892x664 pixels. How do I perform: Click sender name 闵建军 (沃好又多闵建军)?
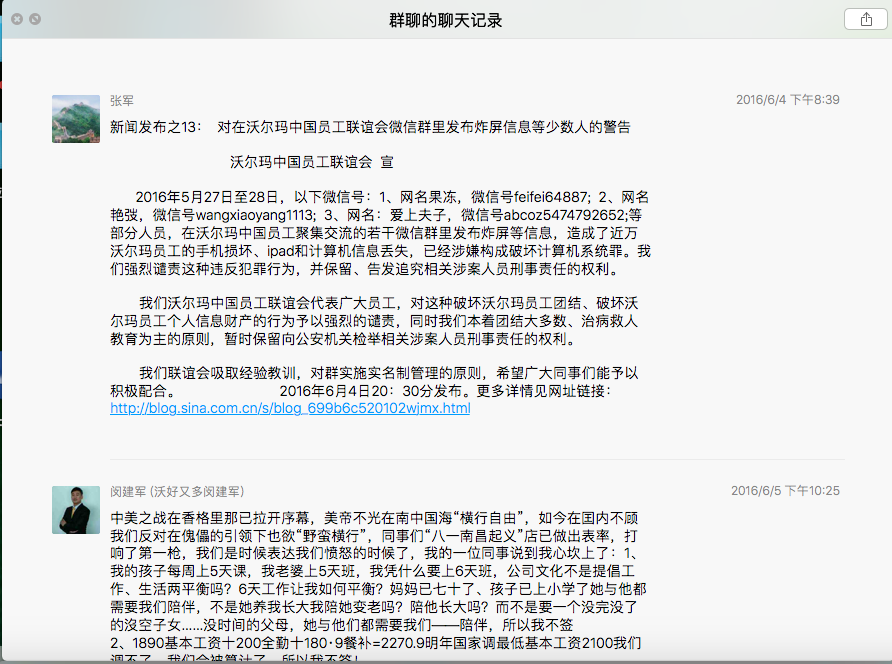click(177, 491)
